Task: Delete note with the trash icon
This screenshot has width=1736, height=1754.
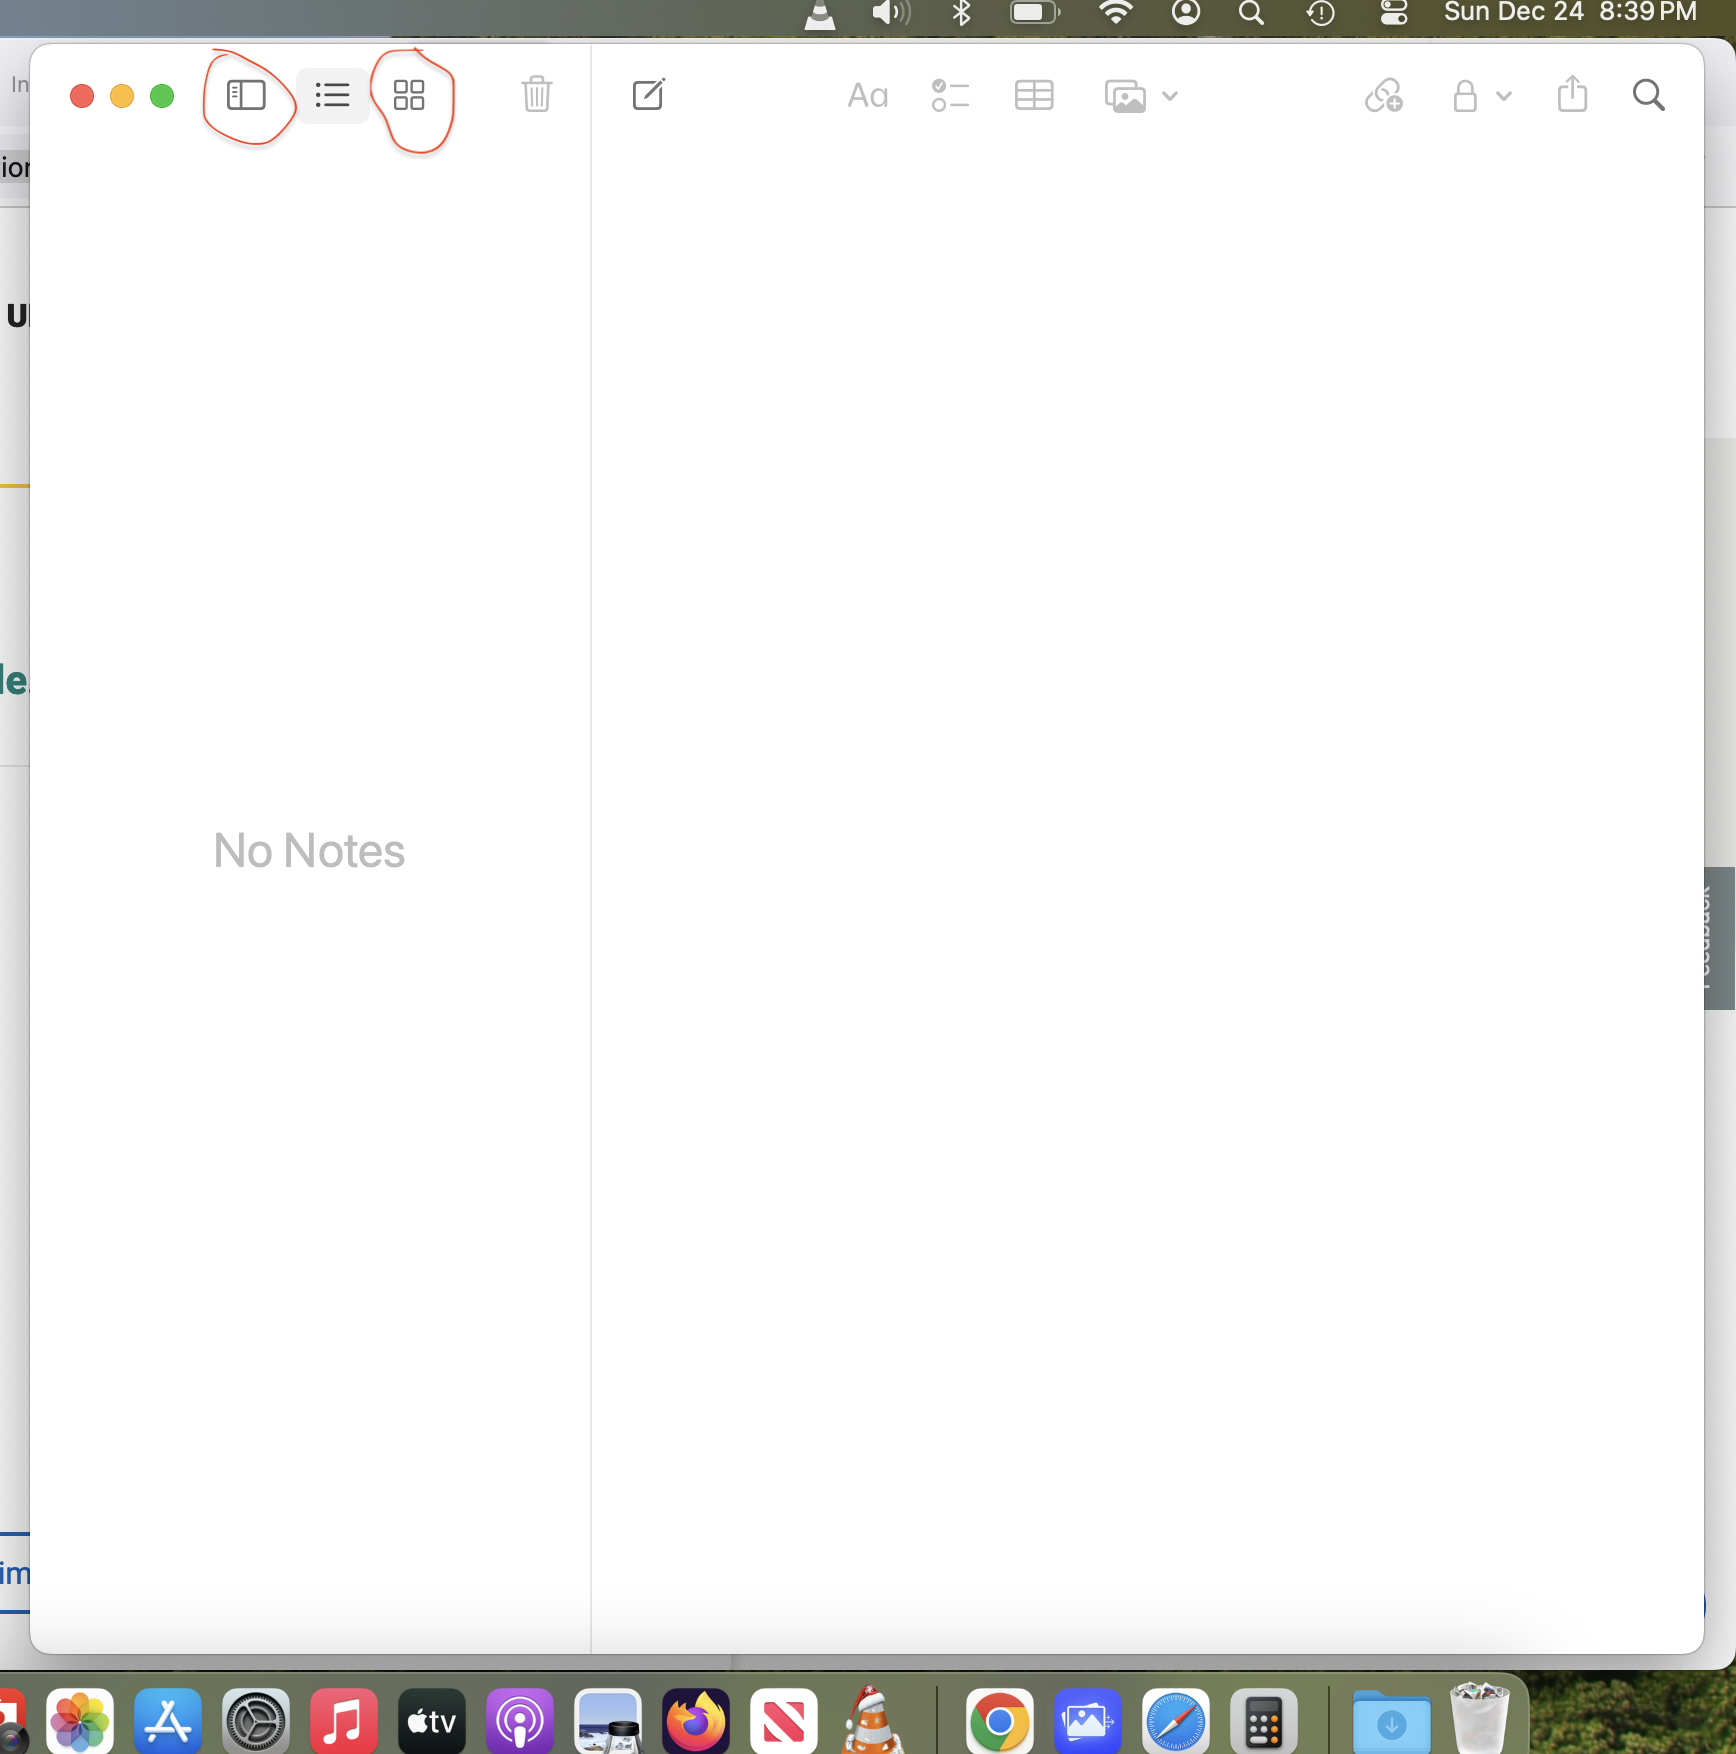Action: coord(537,95)
